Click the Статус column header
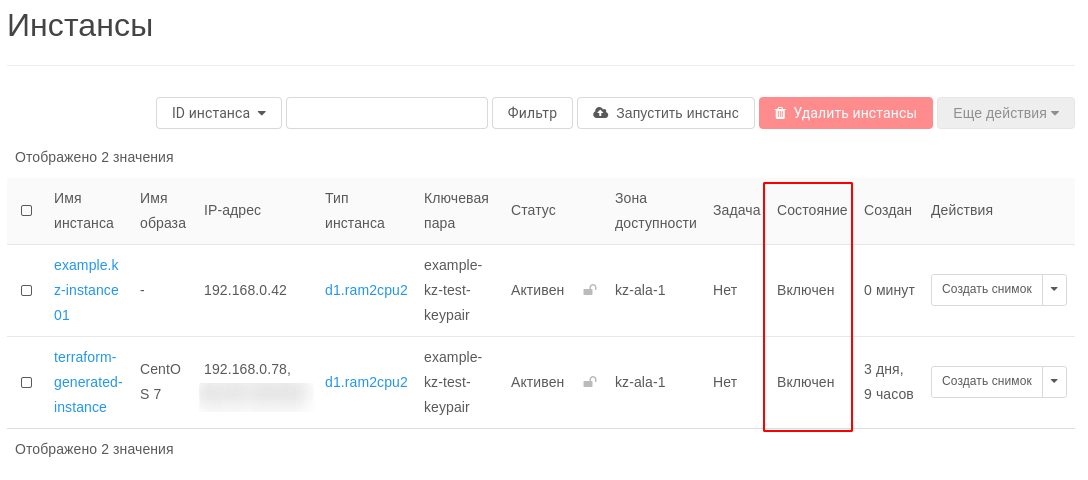 (533, 210)
